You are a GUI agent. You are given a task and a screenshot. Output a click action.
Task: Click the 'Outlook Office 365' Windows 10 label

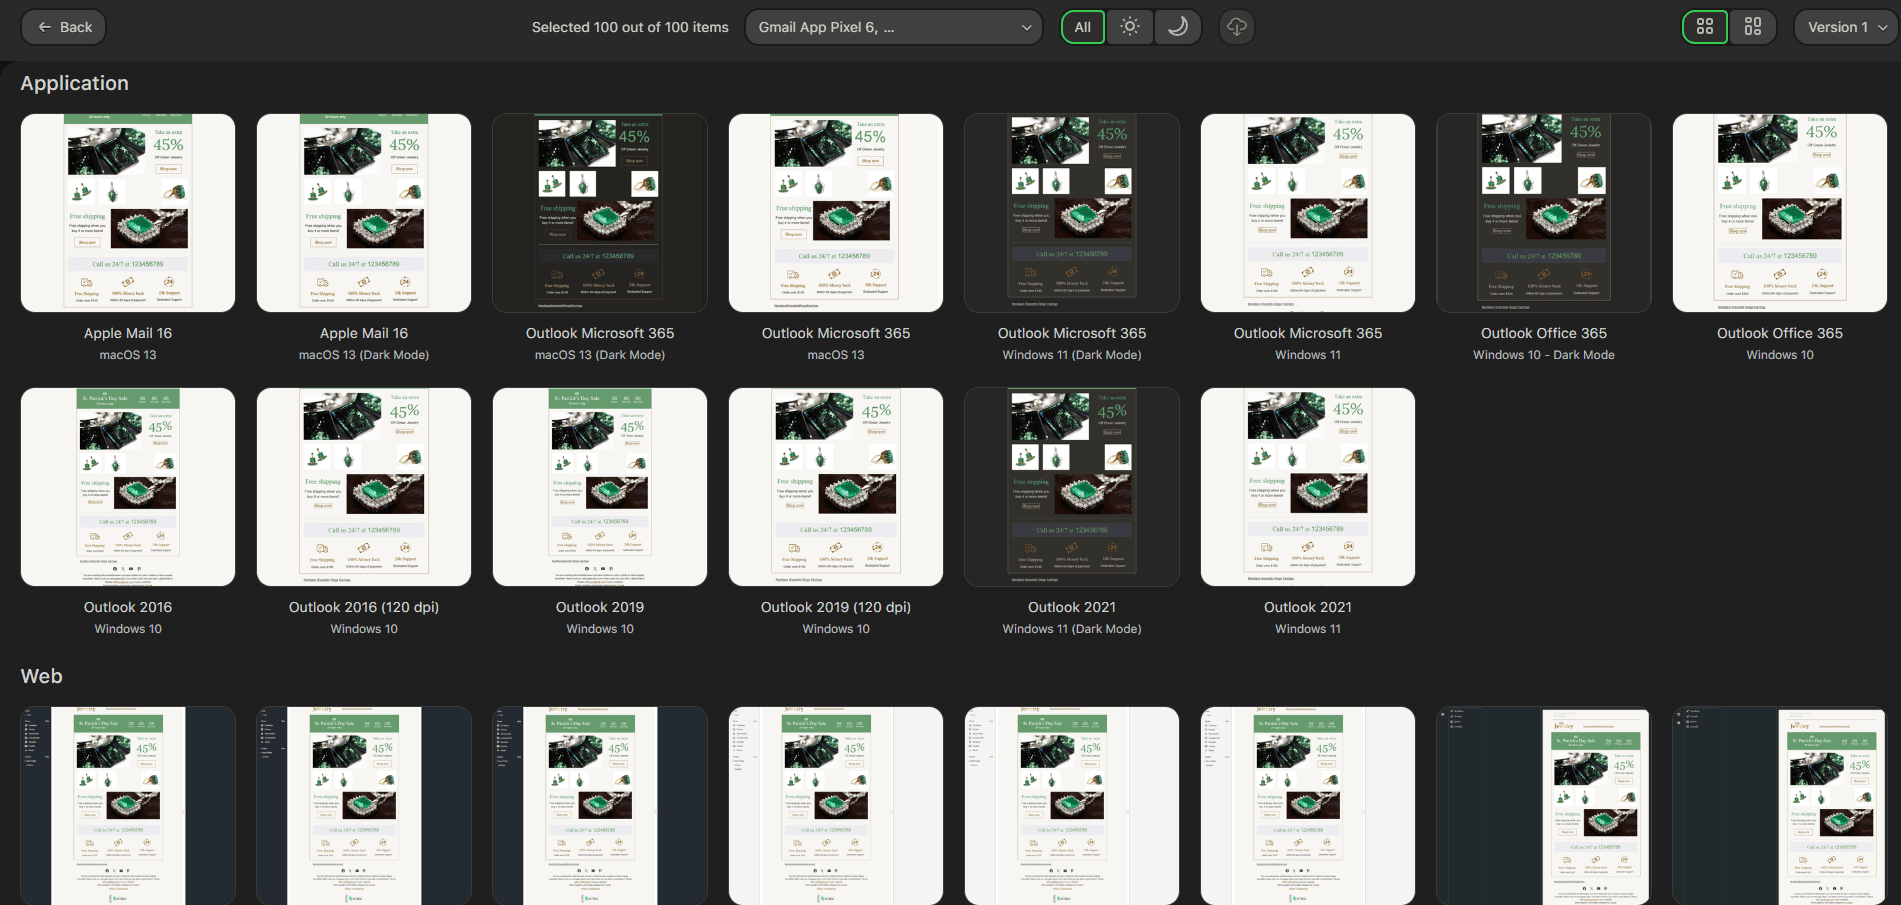point(1780,333)
